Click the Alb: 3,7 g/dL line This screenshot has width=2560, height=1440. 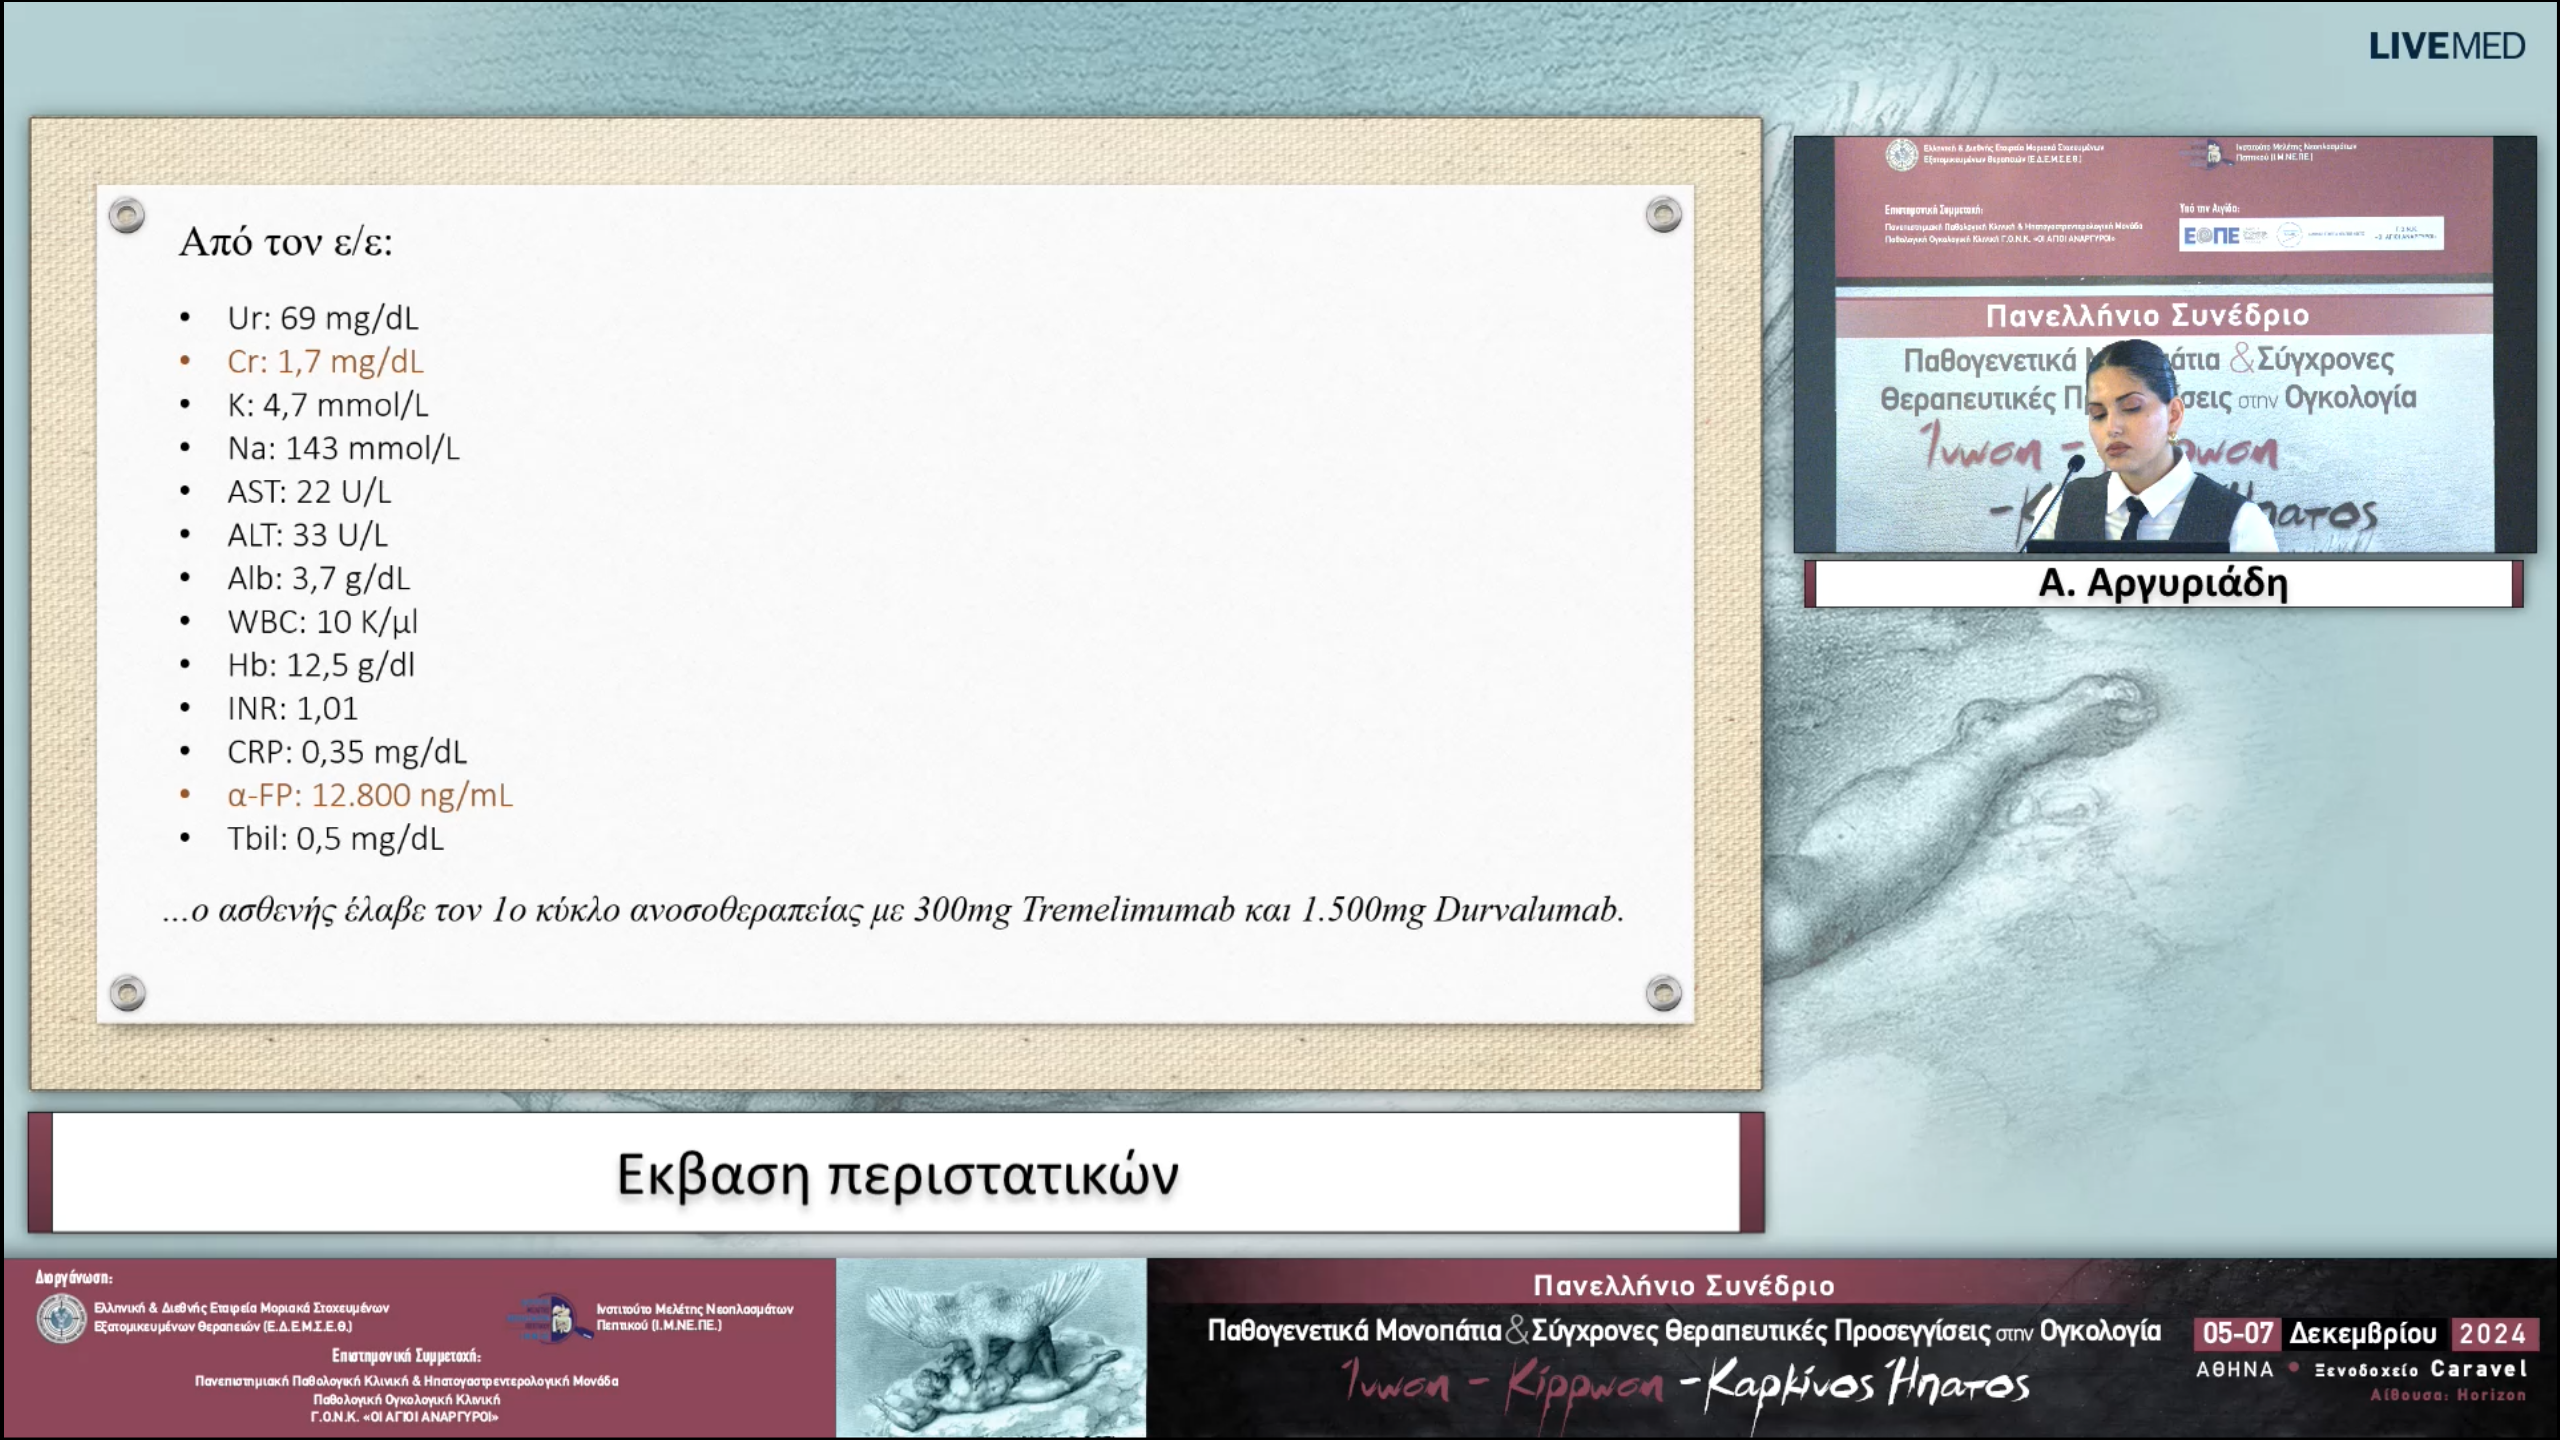(318, 578)
